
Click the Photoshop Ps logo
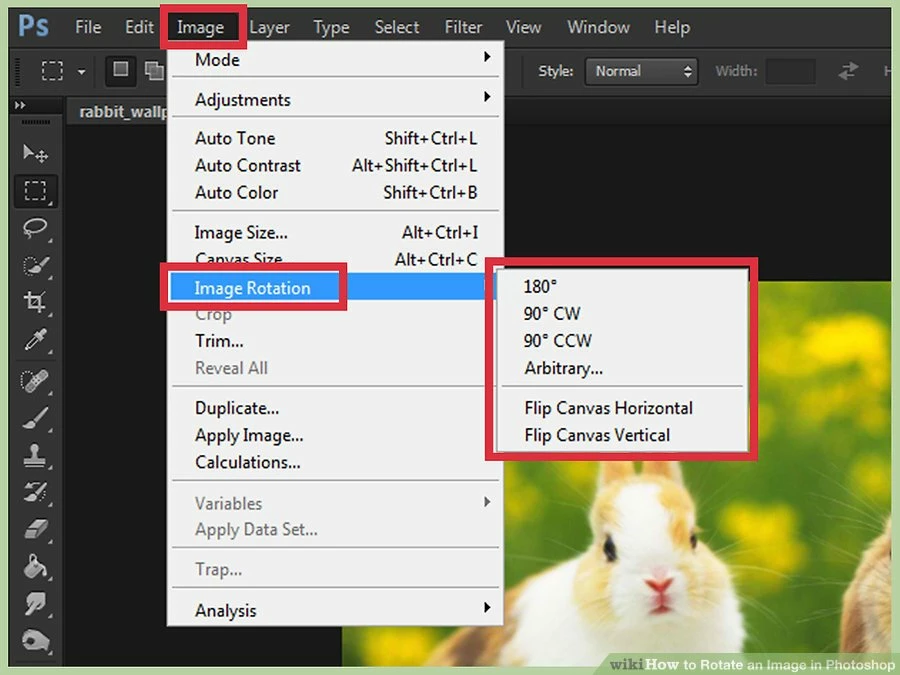click(33, 26)
